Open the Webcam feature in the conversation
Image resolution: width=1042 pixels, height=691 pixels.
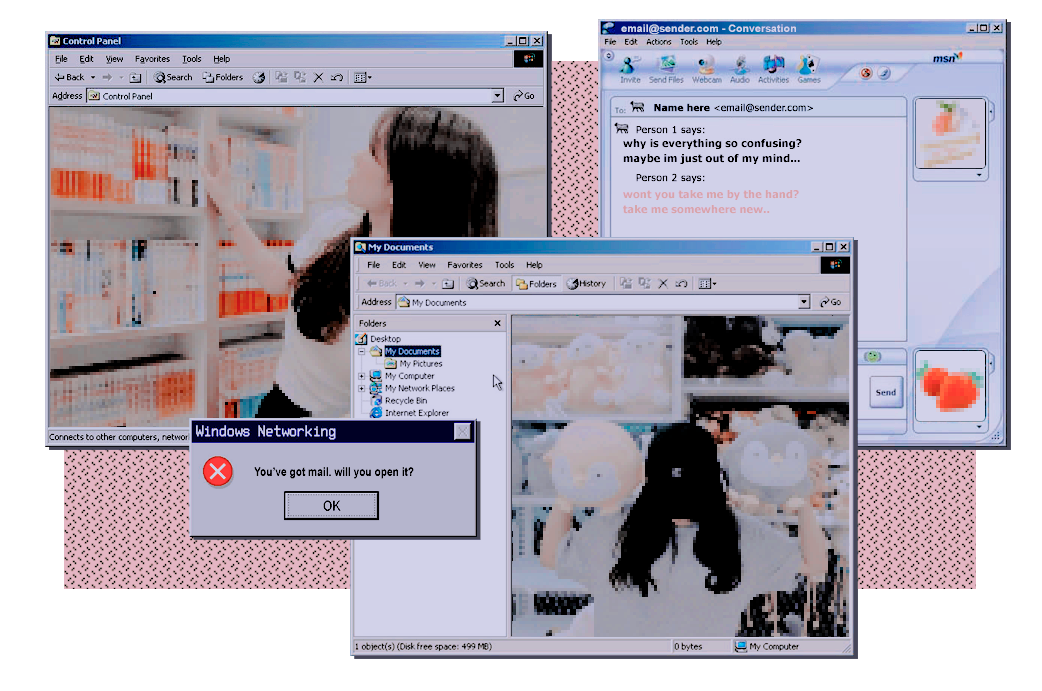tap(706, 65)
